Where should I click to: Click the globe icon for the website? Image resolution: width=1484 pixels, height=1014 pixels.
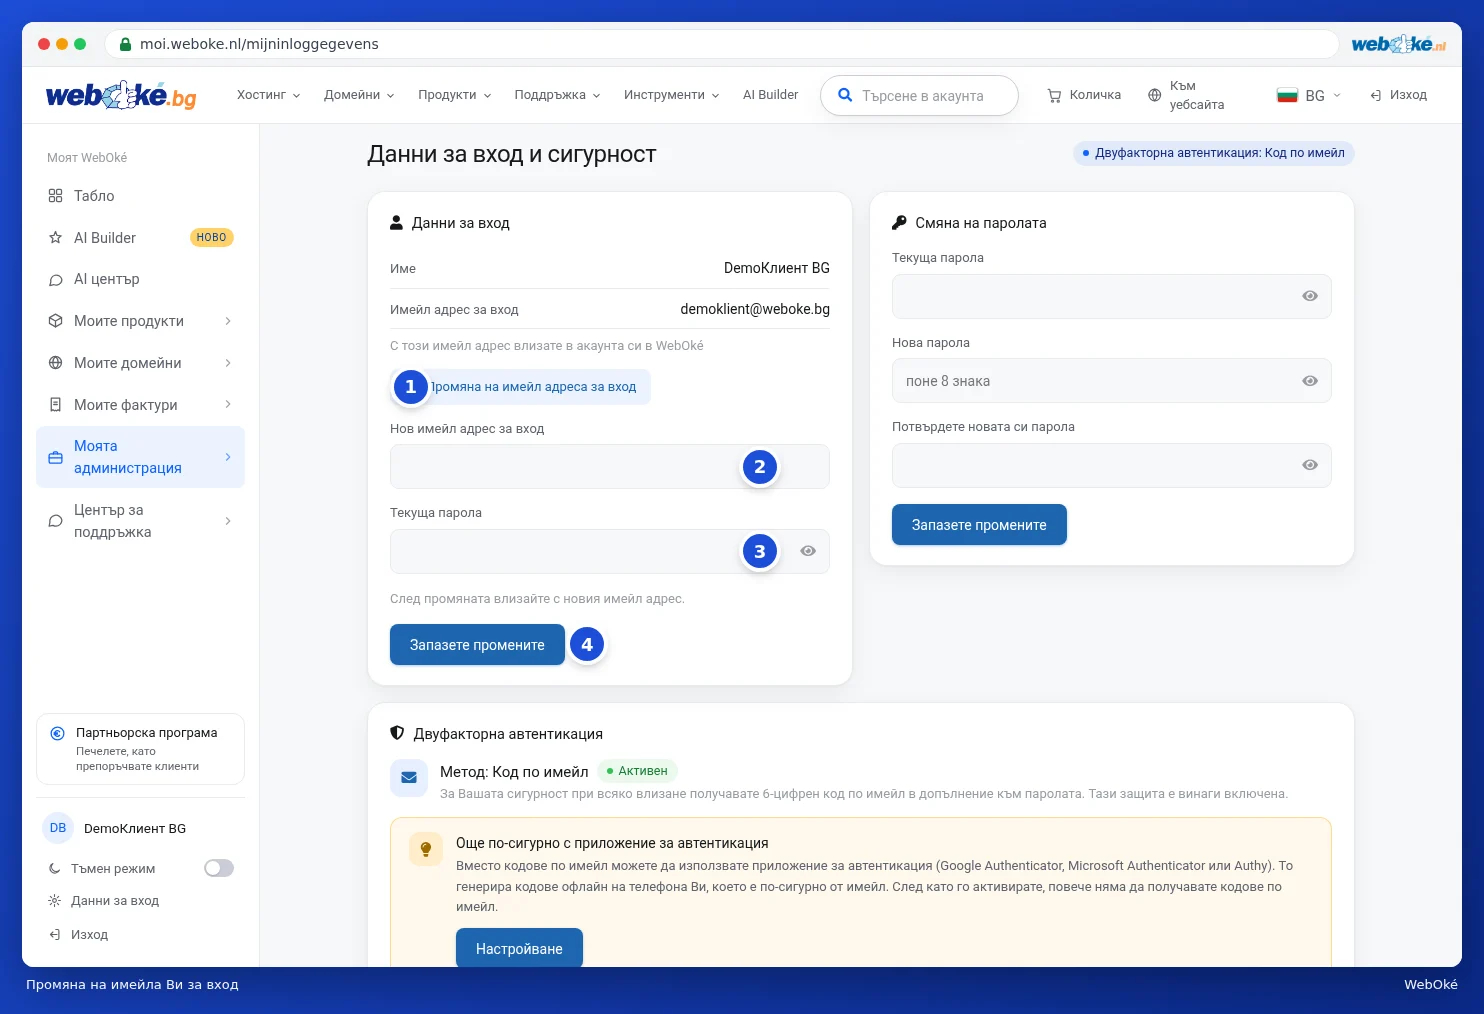pos(1154,96)
